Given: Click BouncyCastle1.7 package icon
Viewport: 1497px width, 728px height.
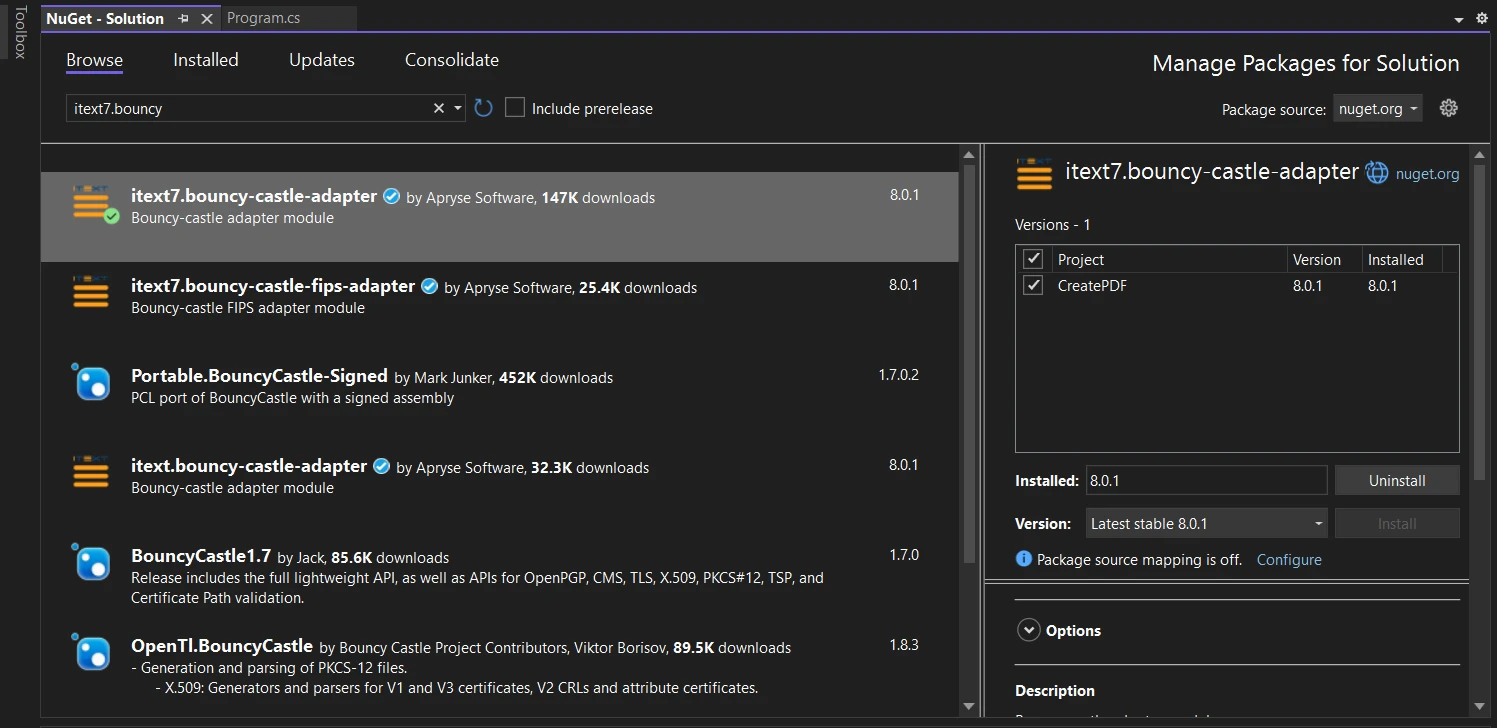Looking at the screenshot, I should tap(91, 562).
